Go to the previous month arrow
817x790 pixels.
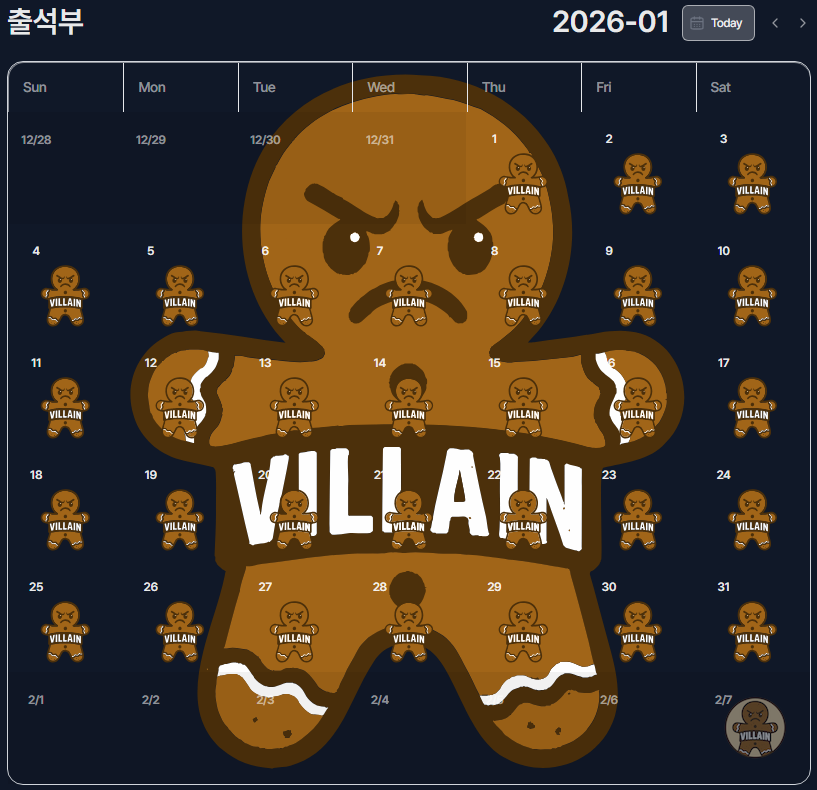775,23
